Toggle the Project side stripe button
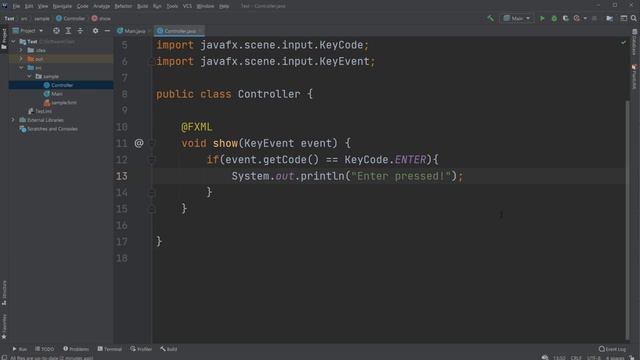This screenshot has width=640, height=360. (x=4, y=39)
